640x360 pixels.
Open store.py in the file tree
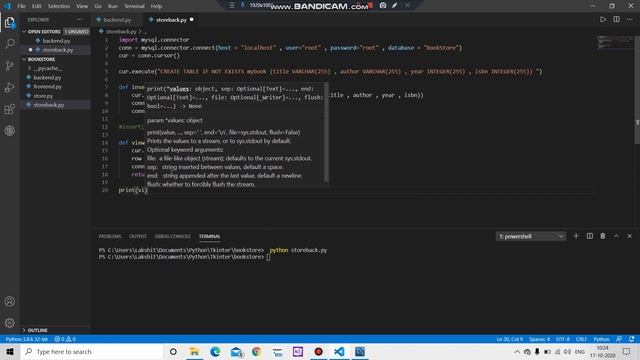(x=43, y=96)
